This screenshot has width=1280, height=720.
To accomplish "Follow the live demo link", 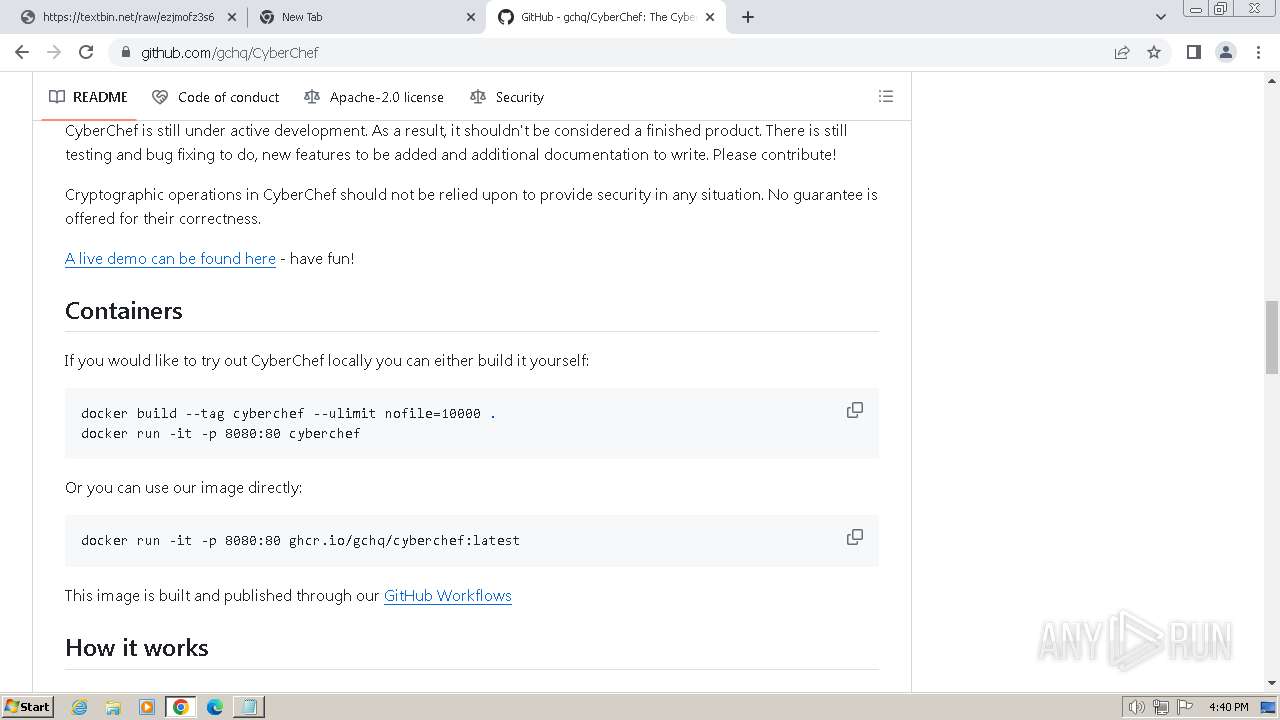I will click(x=170, y=258).
